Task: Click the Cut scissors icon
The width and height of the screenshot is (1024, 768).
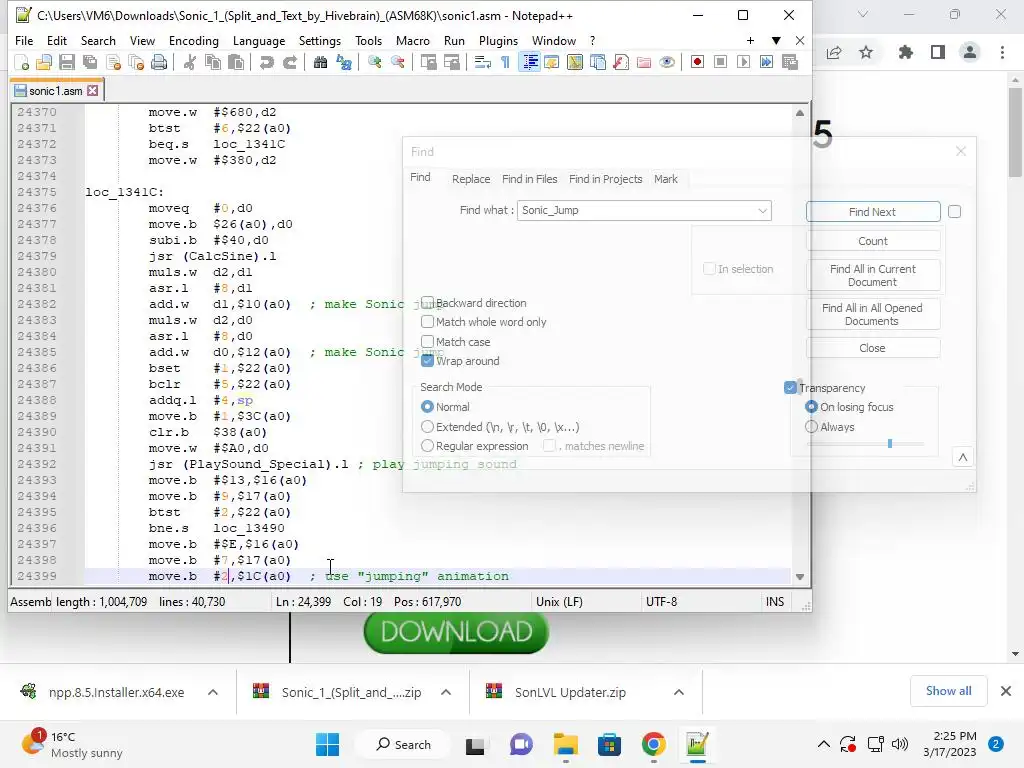Action: 190,62
